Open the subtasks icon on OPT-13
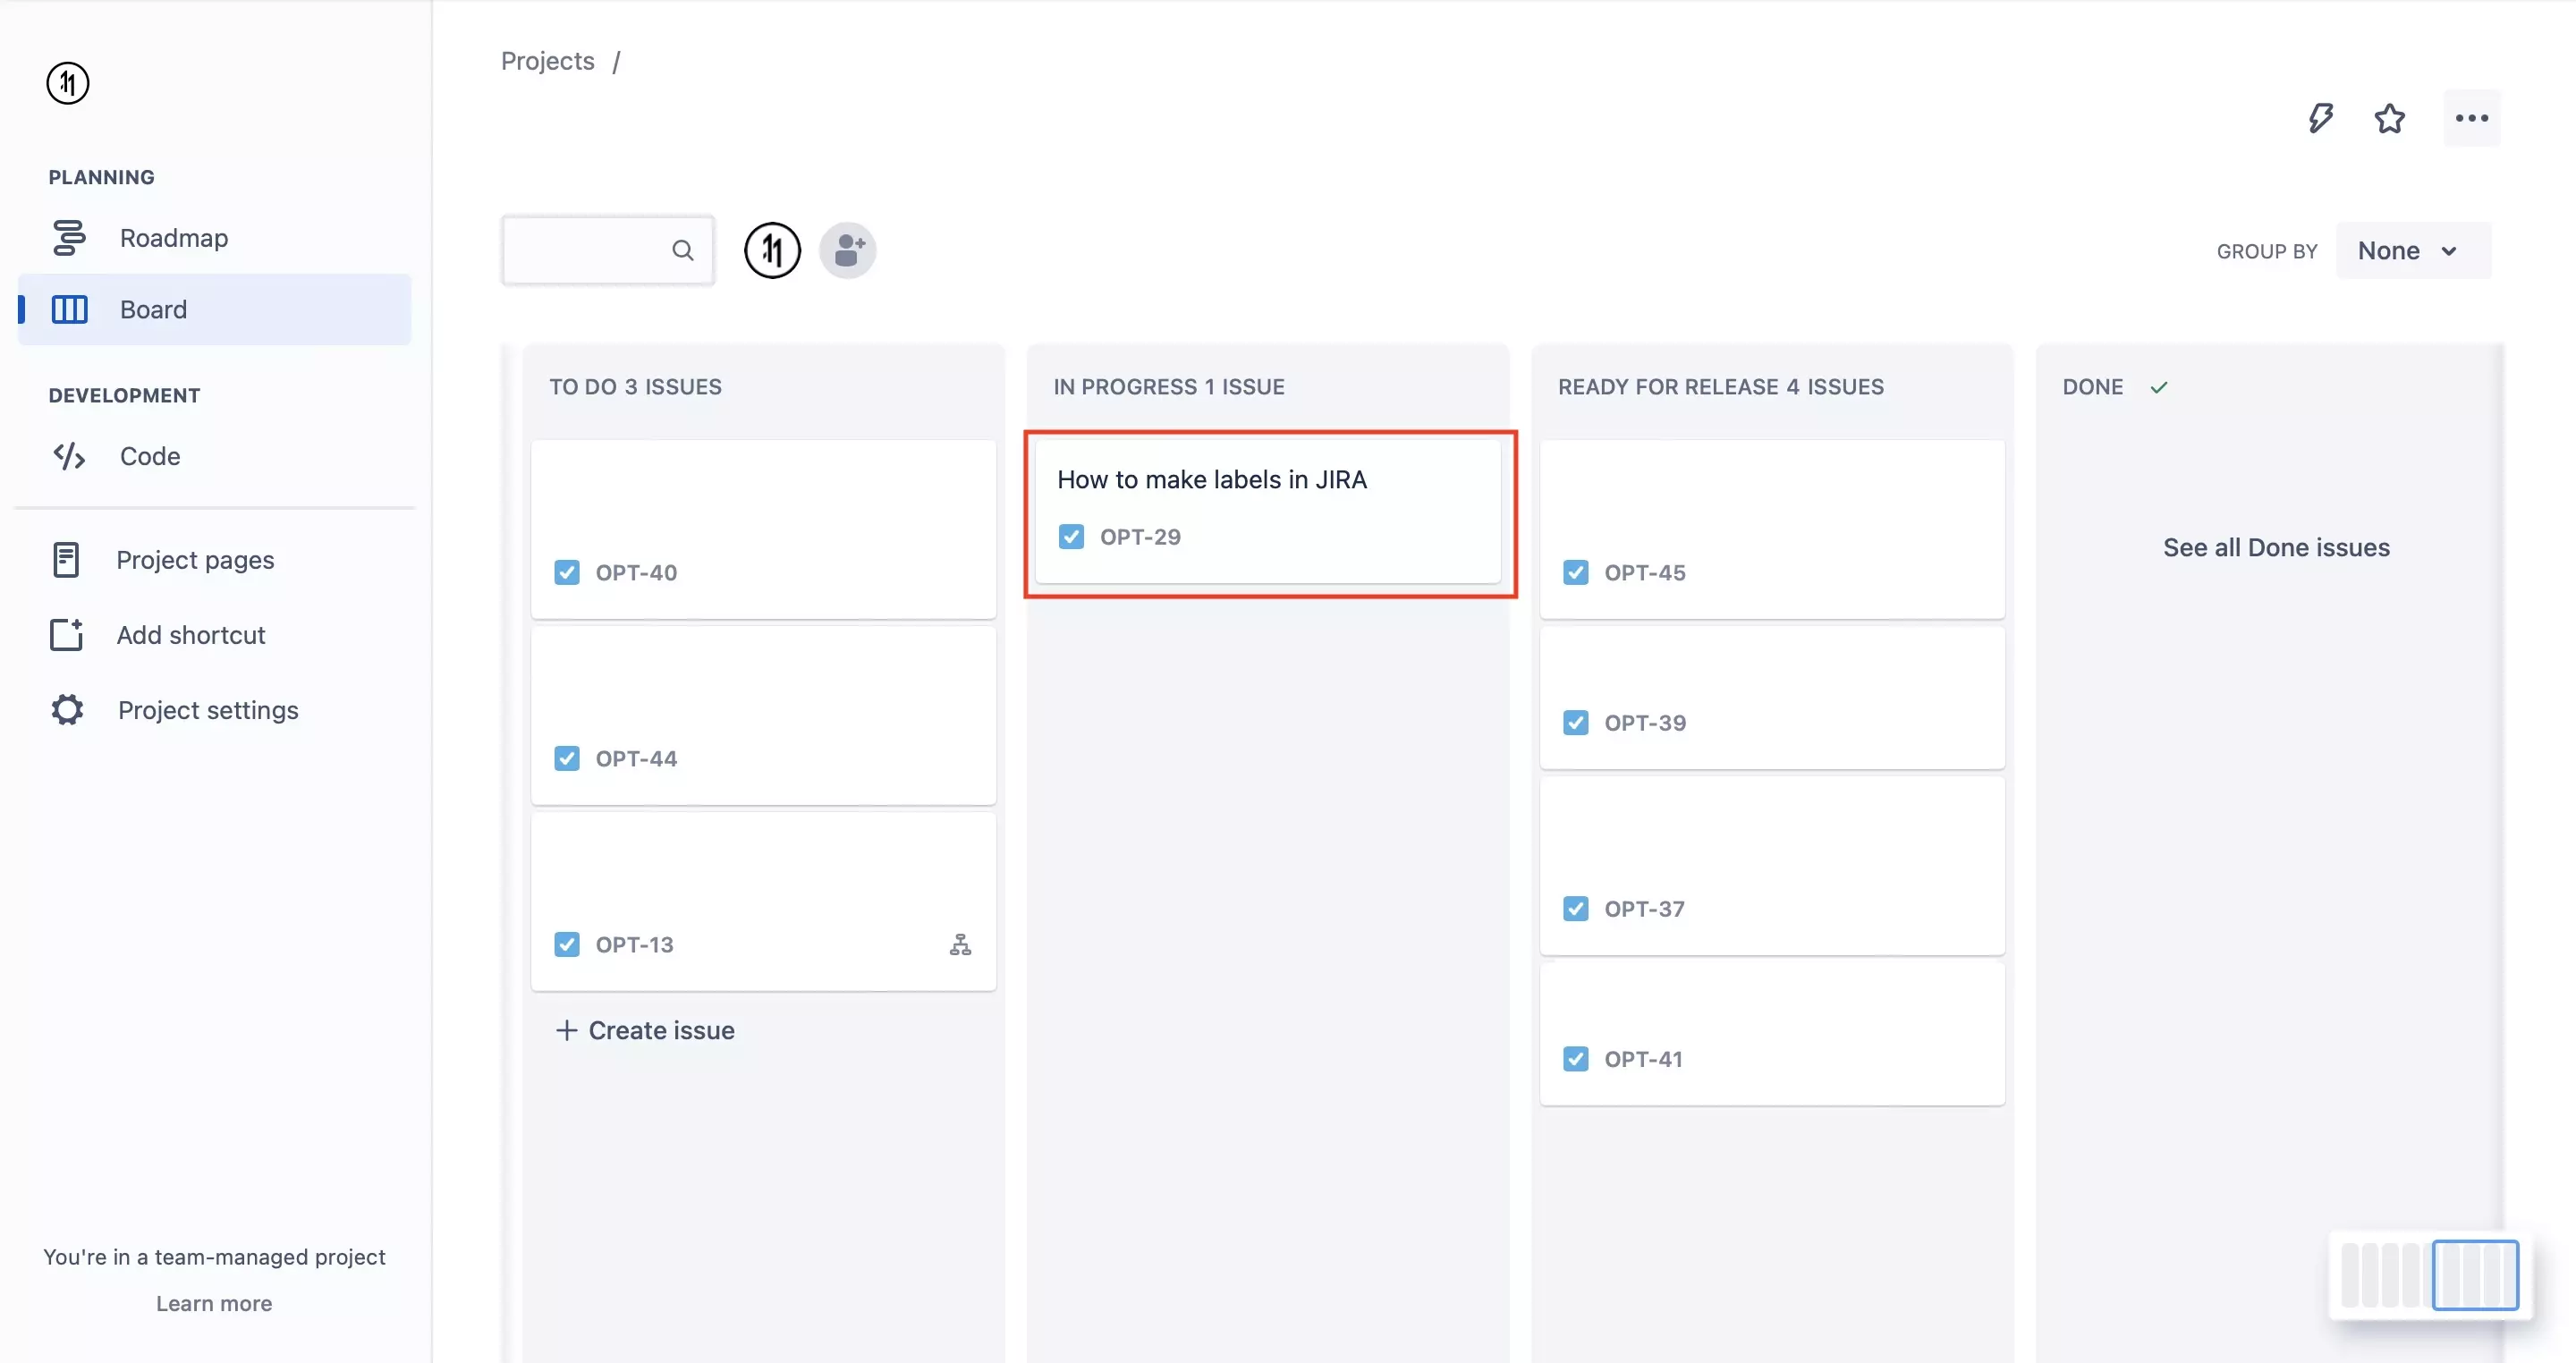This screenshot has height=1363, width=2576. (x=960, y=944)
